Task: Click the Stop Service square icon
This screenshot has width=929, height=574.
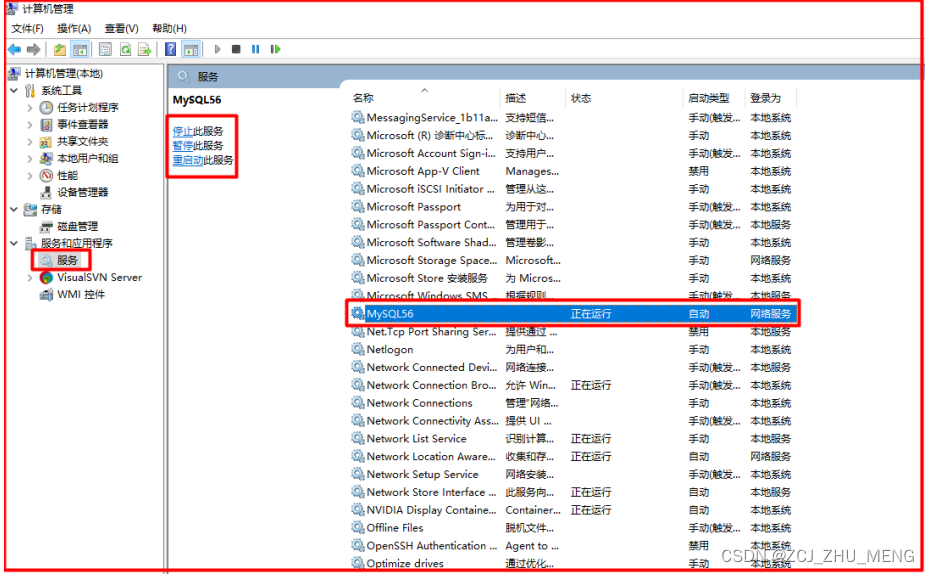Action: pyautogui.click(x=236, y=49)
